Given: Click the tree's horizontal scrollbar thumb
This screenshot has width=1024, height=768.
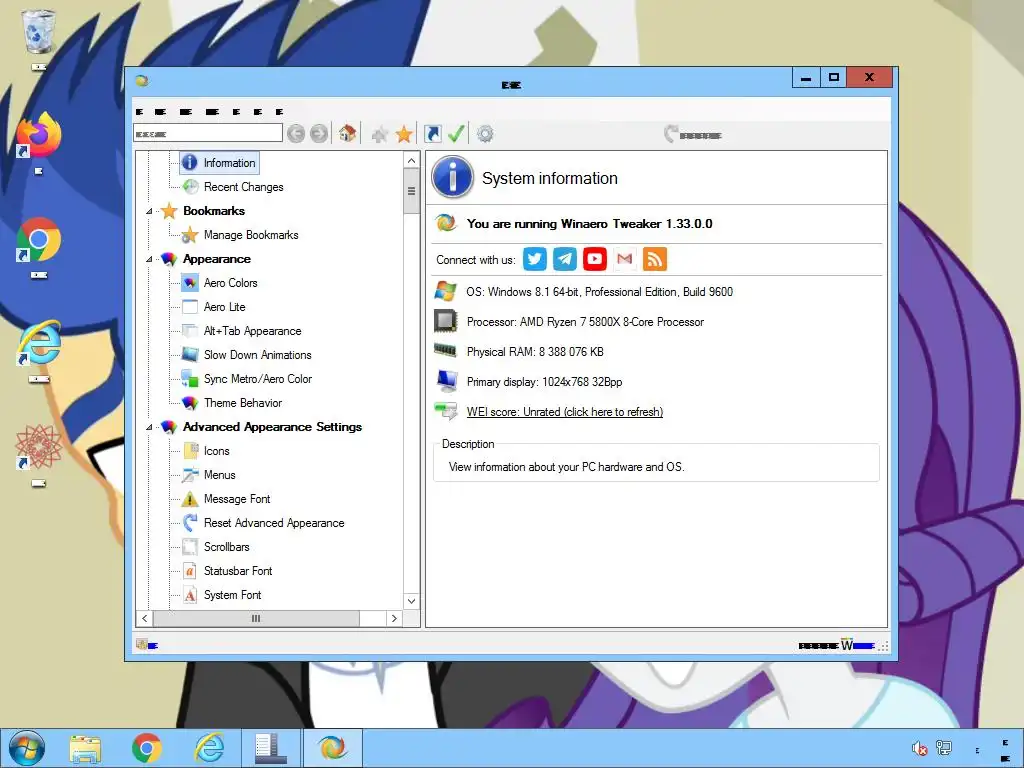Looking at the screenshot, I should [256, 618].
